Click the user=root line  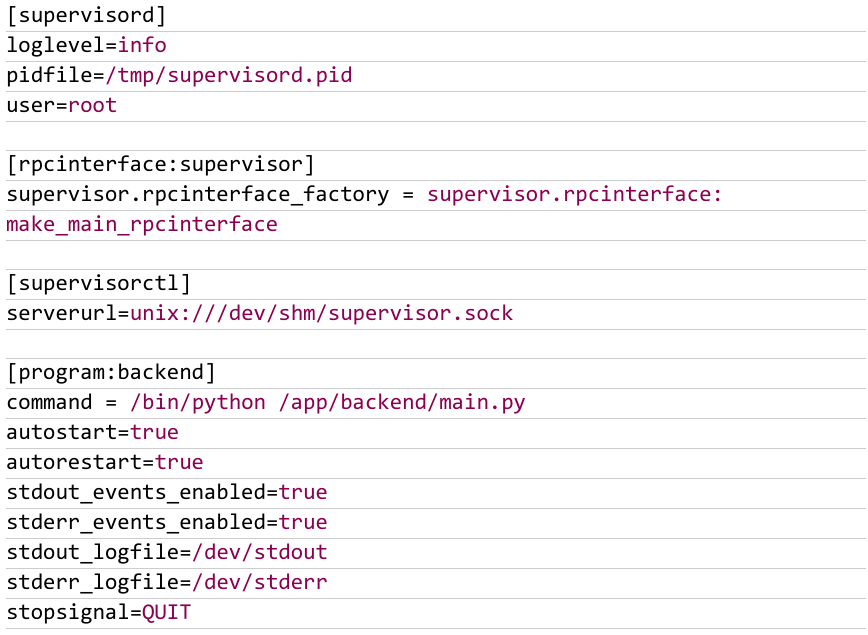pos(61,105)
